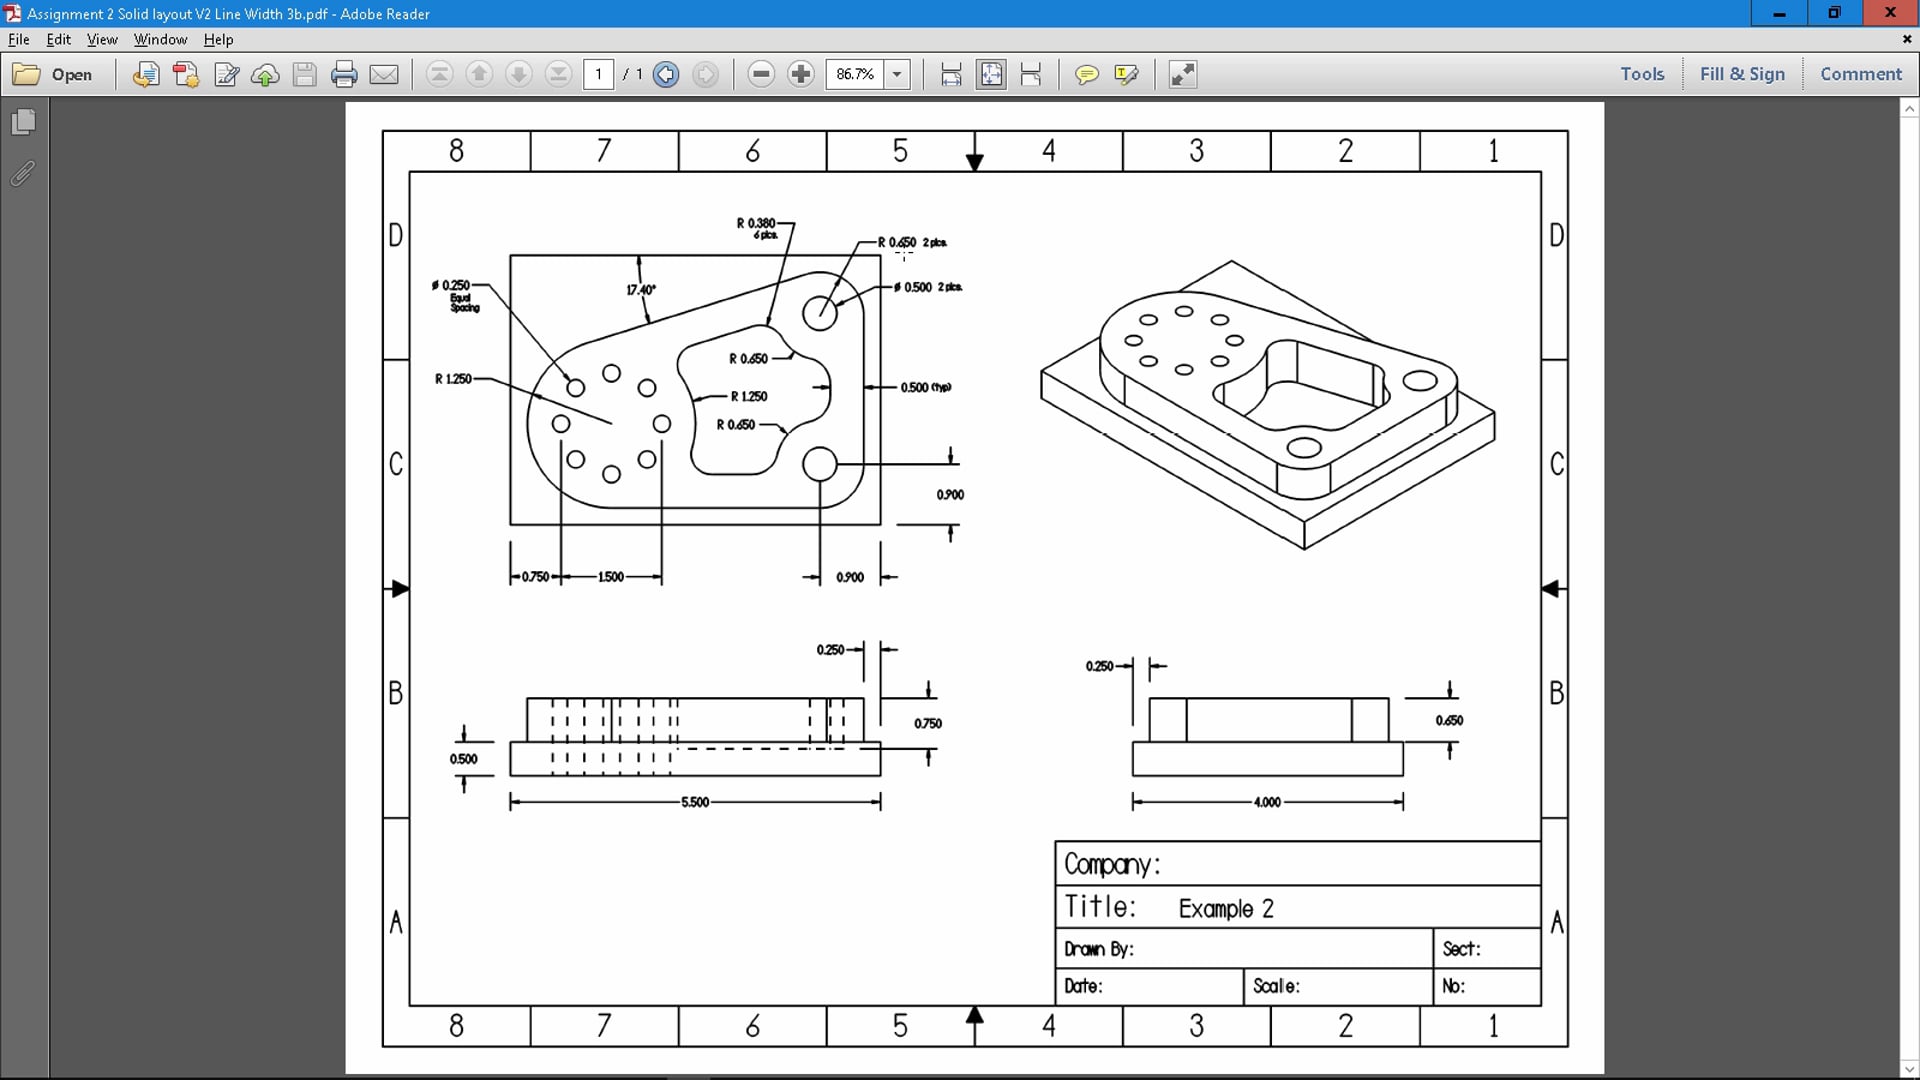Click the 1.500 dimension text
The height and width of the screenshot is (1080, 1920).
[x=611, y=577]
